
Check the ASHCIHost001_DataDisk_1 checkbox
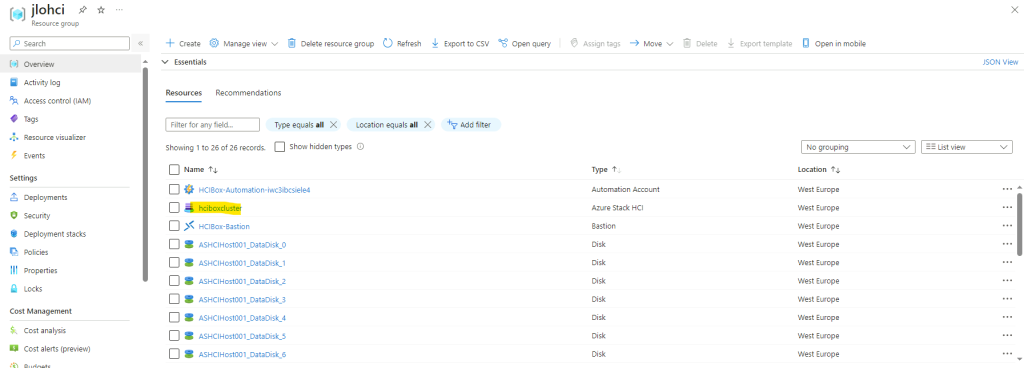click(174, 262)
